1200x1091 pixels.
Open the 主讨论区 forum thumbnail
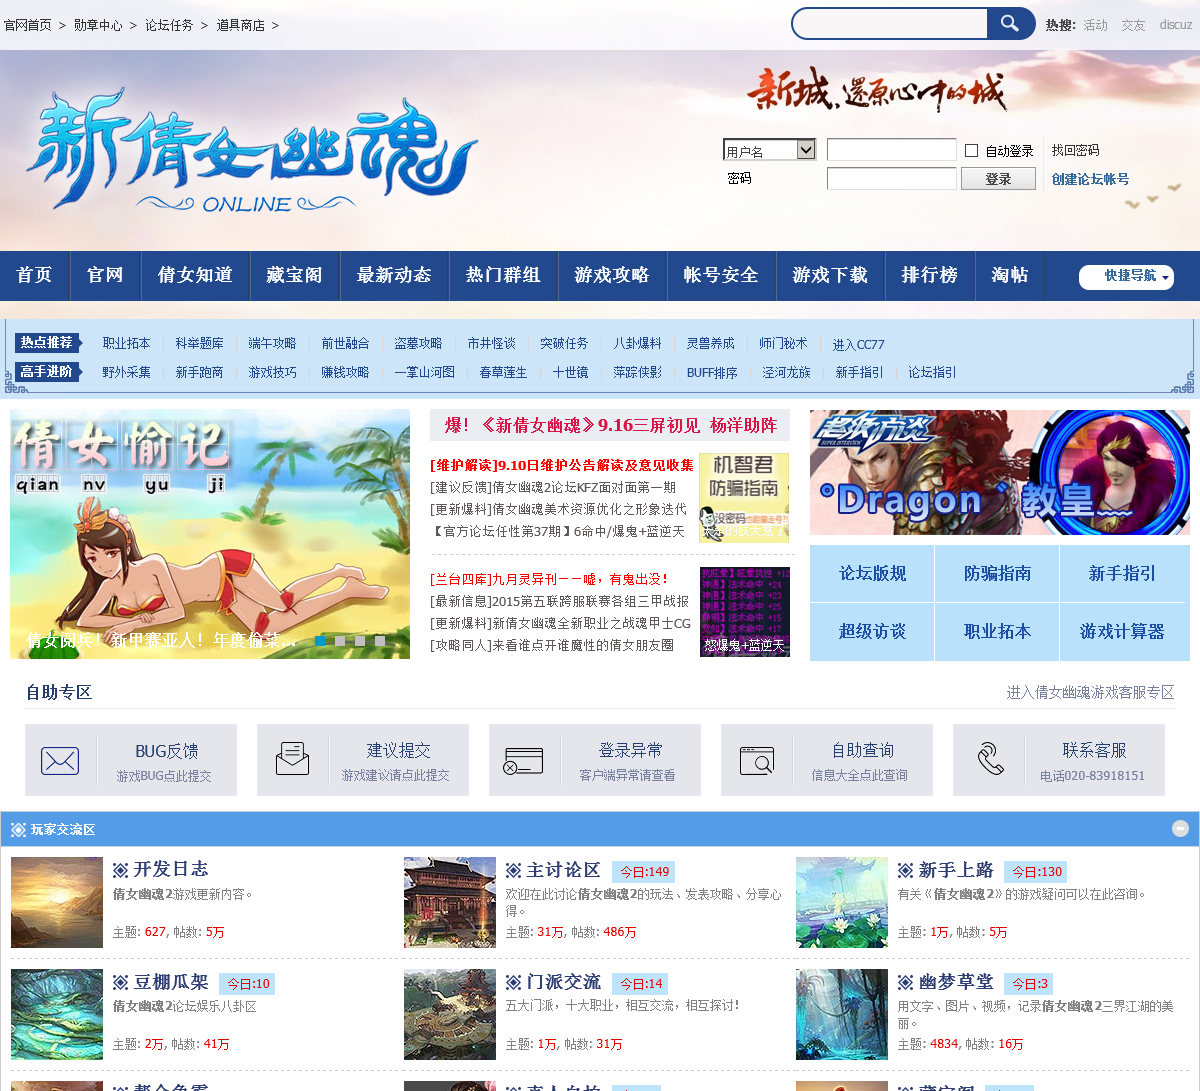coord(450,902)
